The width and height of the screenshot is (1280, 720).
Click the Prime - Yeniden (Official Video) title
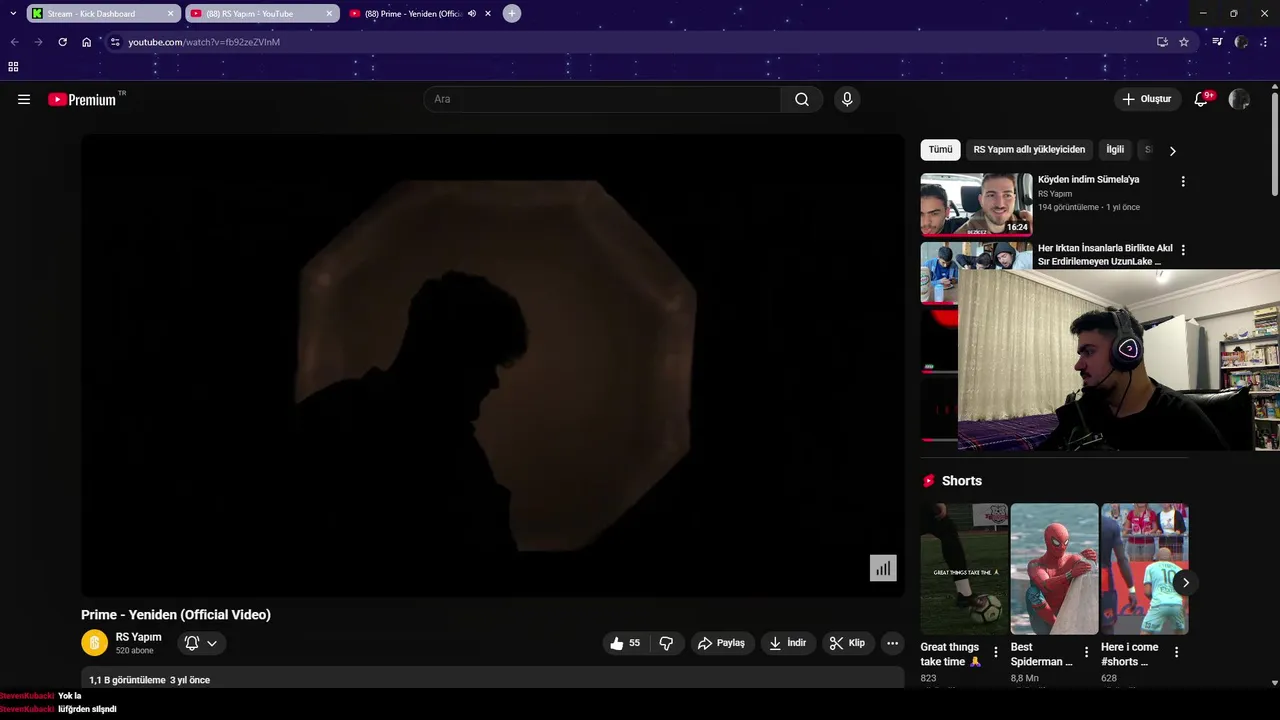(176, 615)
